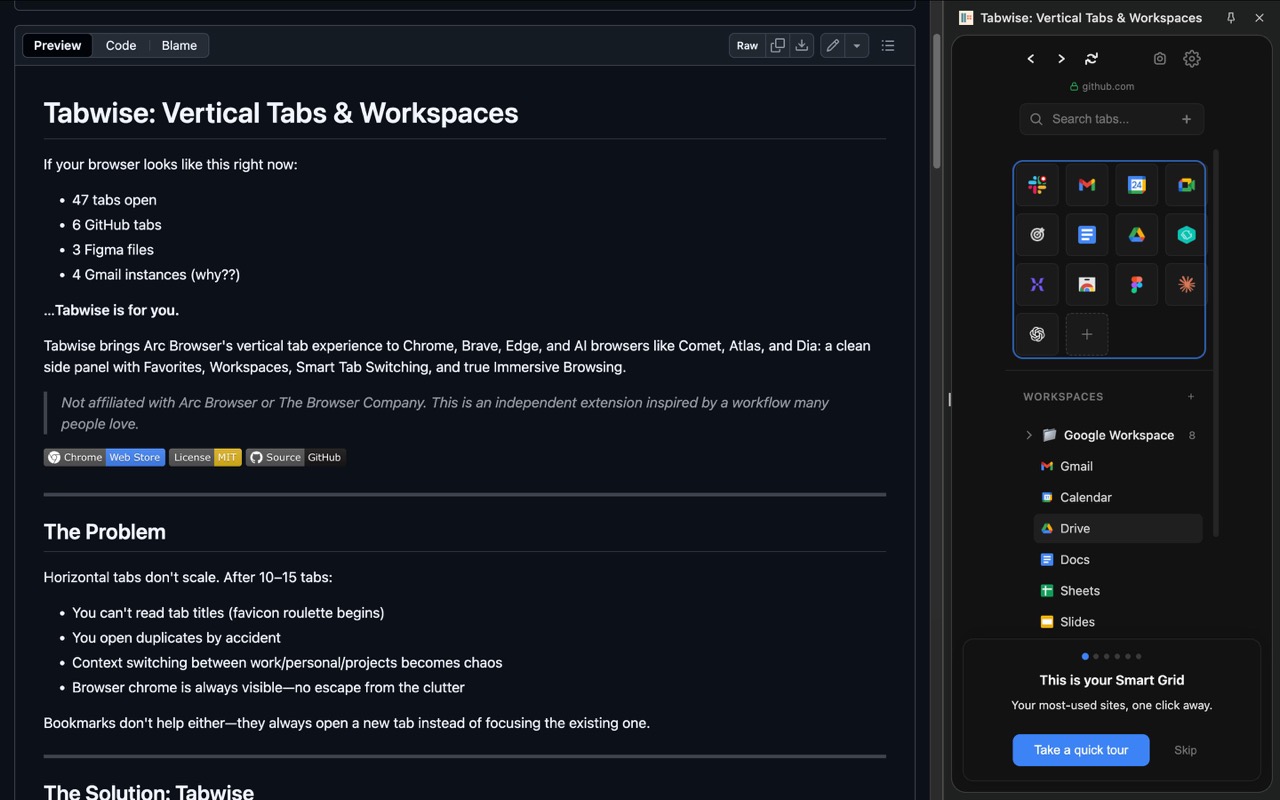This screenshot has width=1280, height=800.
Task: Select Sheets in workspace list
Action: click(1118, 590)
